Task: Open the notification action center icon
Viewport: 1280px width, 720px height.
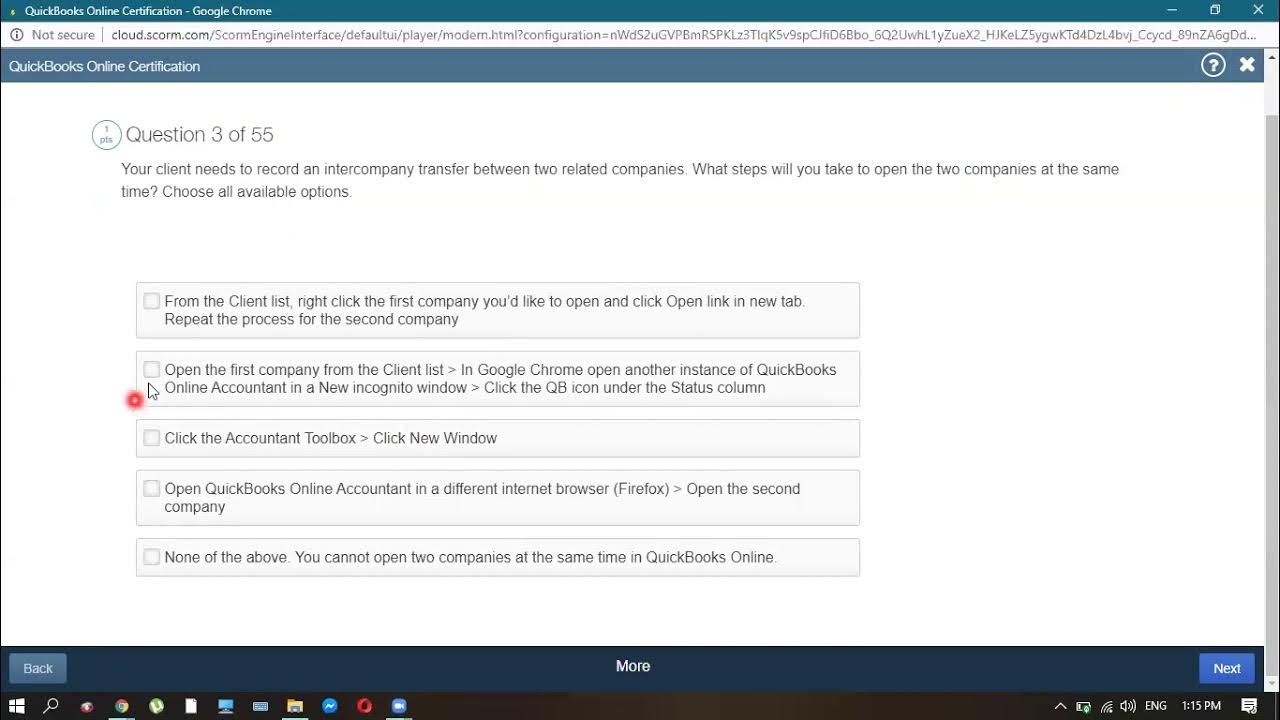Action: [1249, 706]
